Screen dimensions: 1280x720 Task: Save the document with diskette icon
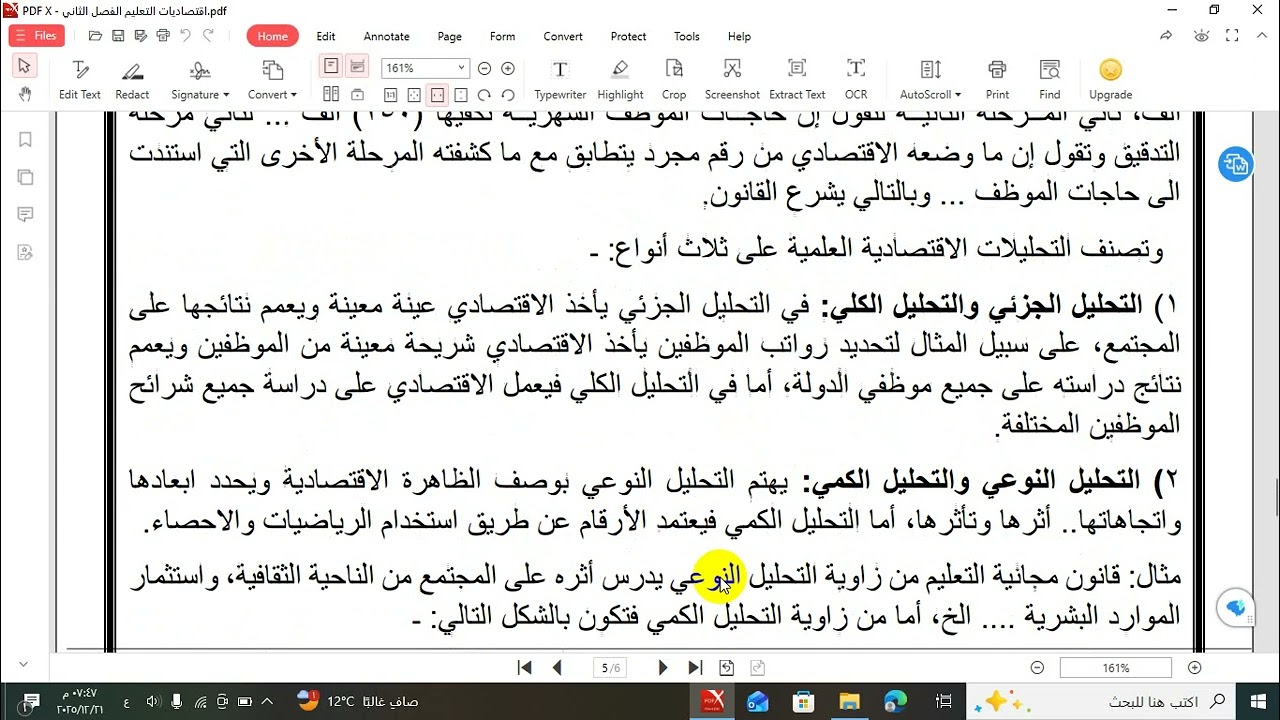pyautogui.click(x=118, y=36)
